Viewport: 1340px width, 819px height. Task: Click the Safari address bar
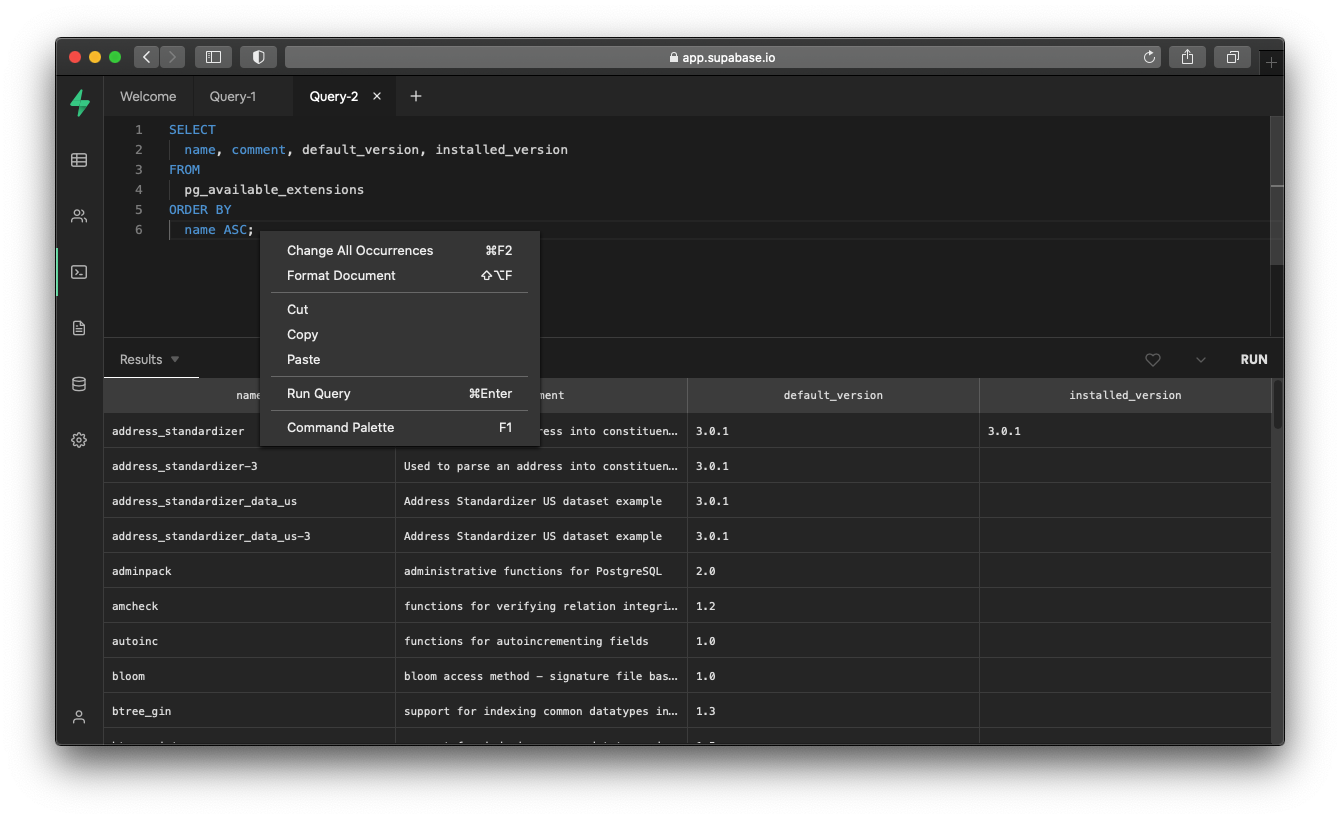click(720, 57)
